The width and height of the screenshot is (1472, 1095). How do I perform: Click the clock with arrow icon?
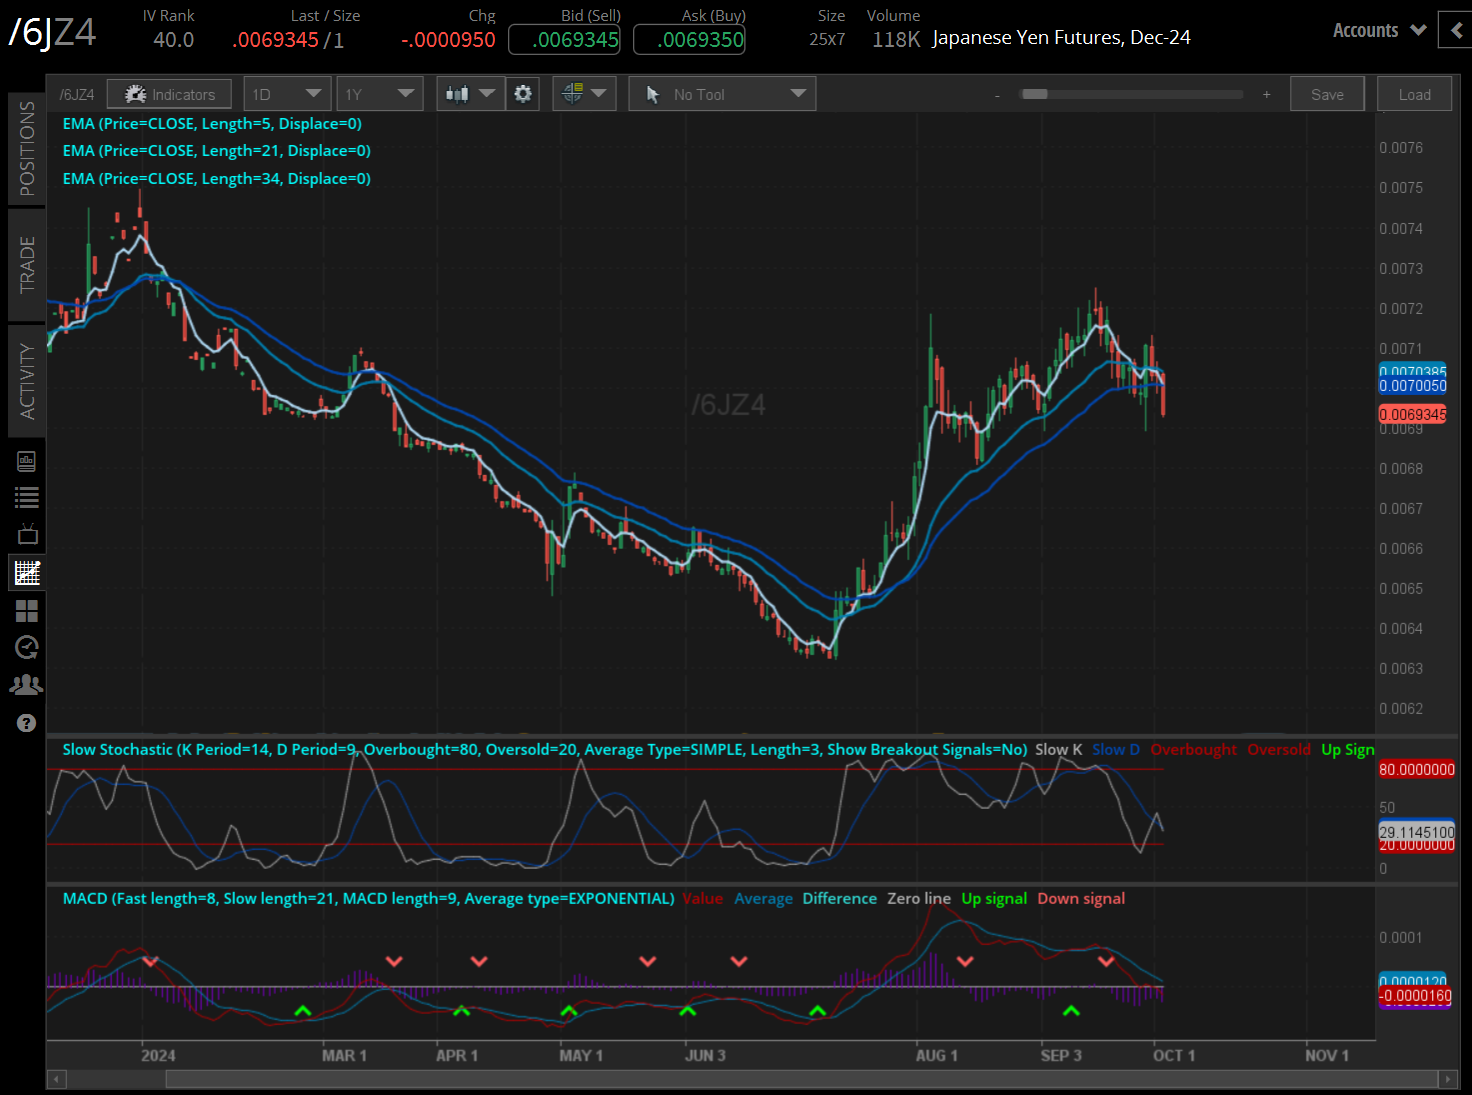(27, 647)
